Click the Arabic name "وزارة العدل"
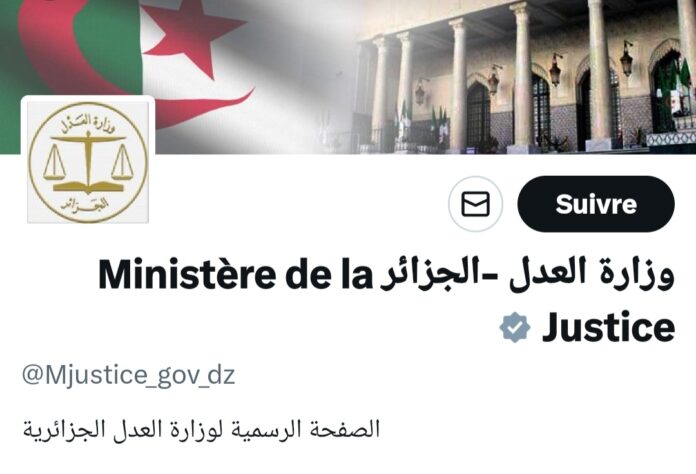696x474 pixels. click(593, 275)
